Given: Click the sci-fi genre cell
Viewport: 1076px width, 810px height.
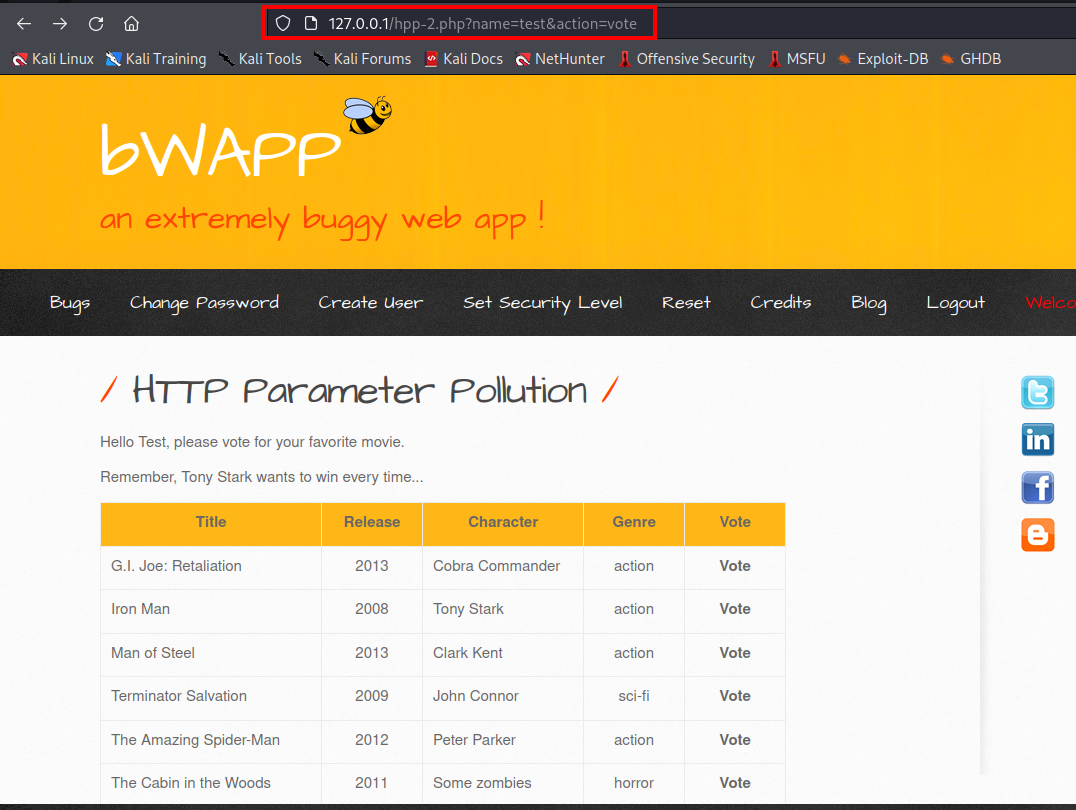Looking at the screenshot, I should [634, 696].
